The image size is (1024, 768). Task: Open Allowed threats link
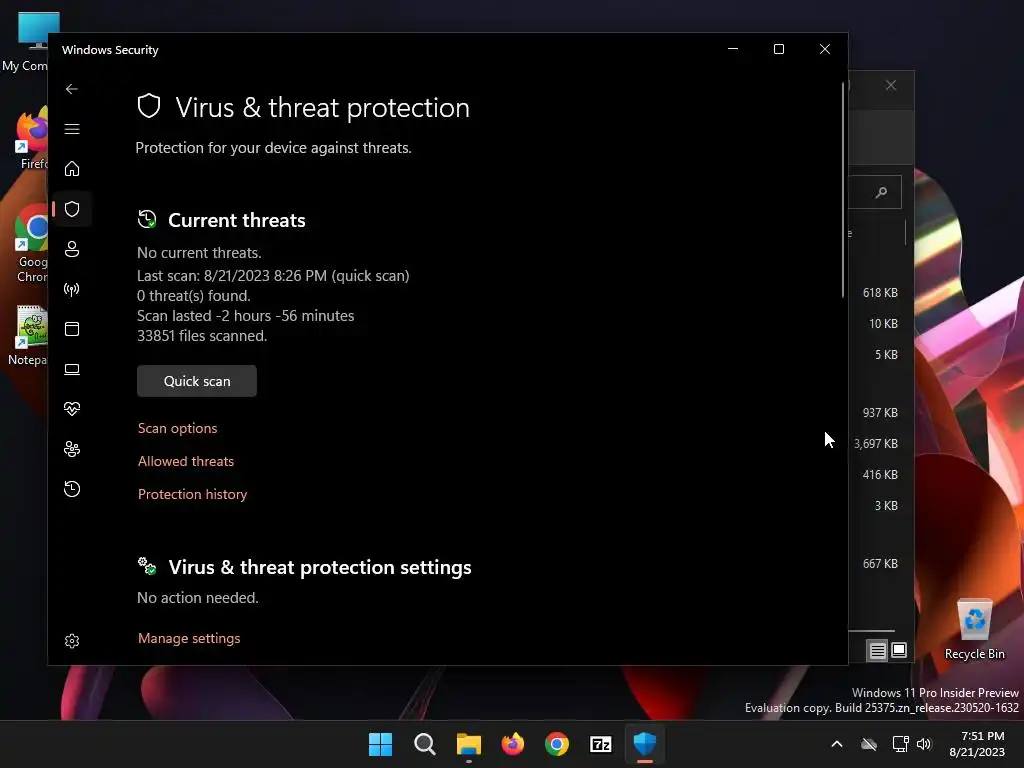pyautogui.click(x=186, y=461)
